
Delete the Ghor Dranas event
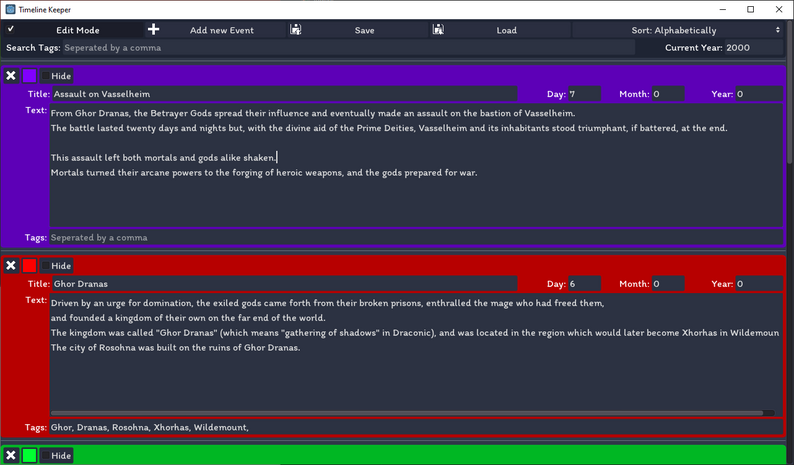[x=11, y=265]
